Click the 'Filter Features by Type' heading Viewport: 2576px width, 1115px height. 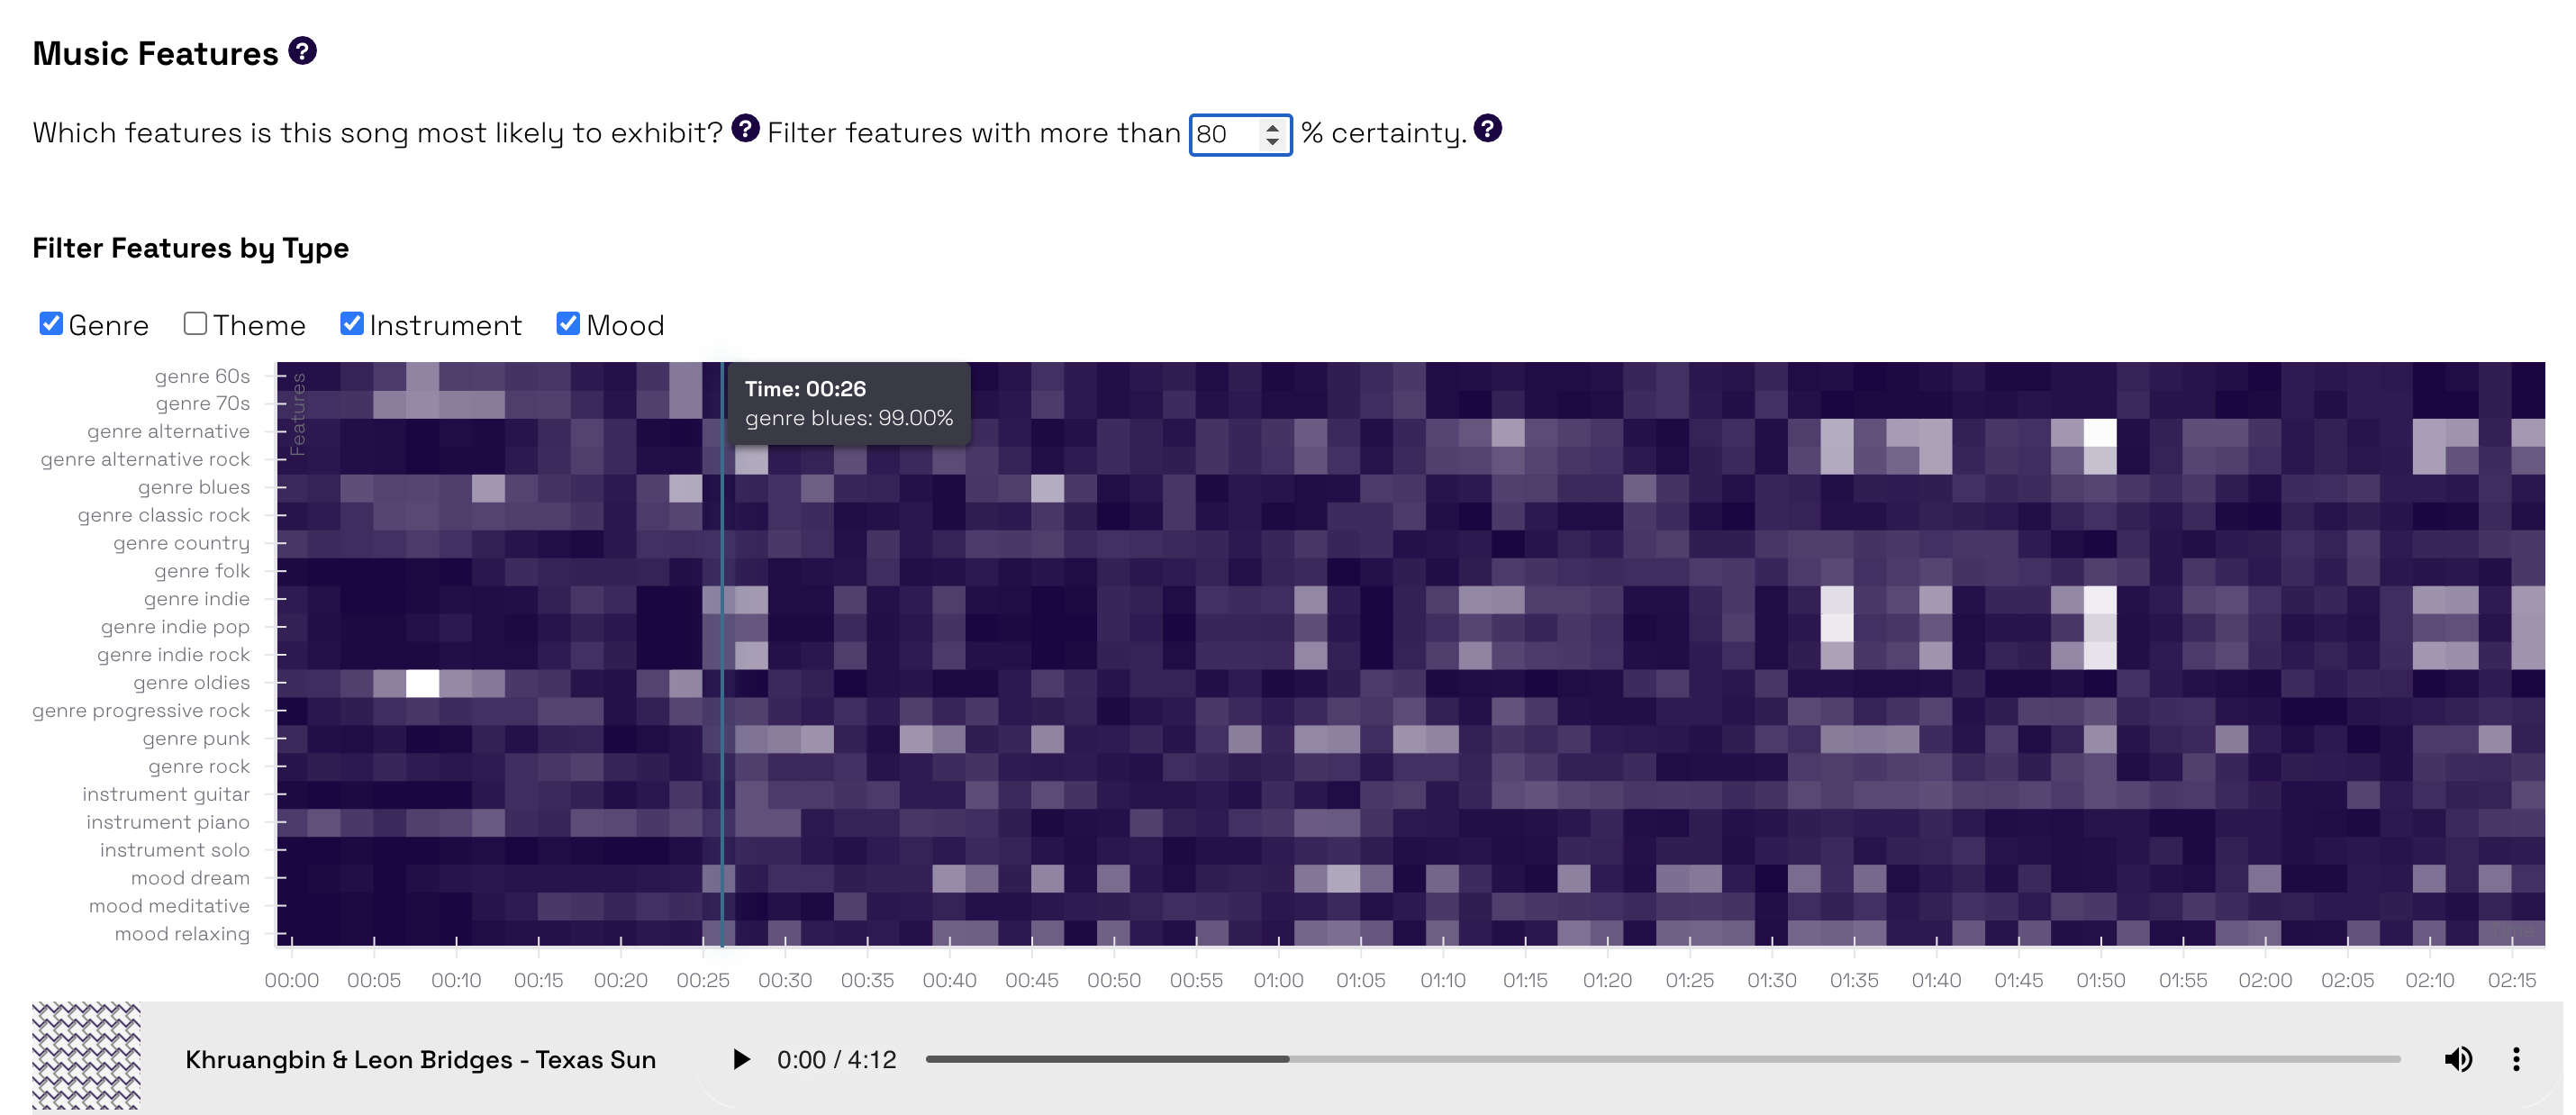tap(190, 248)
